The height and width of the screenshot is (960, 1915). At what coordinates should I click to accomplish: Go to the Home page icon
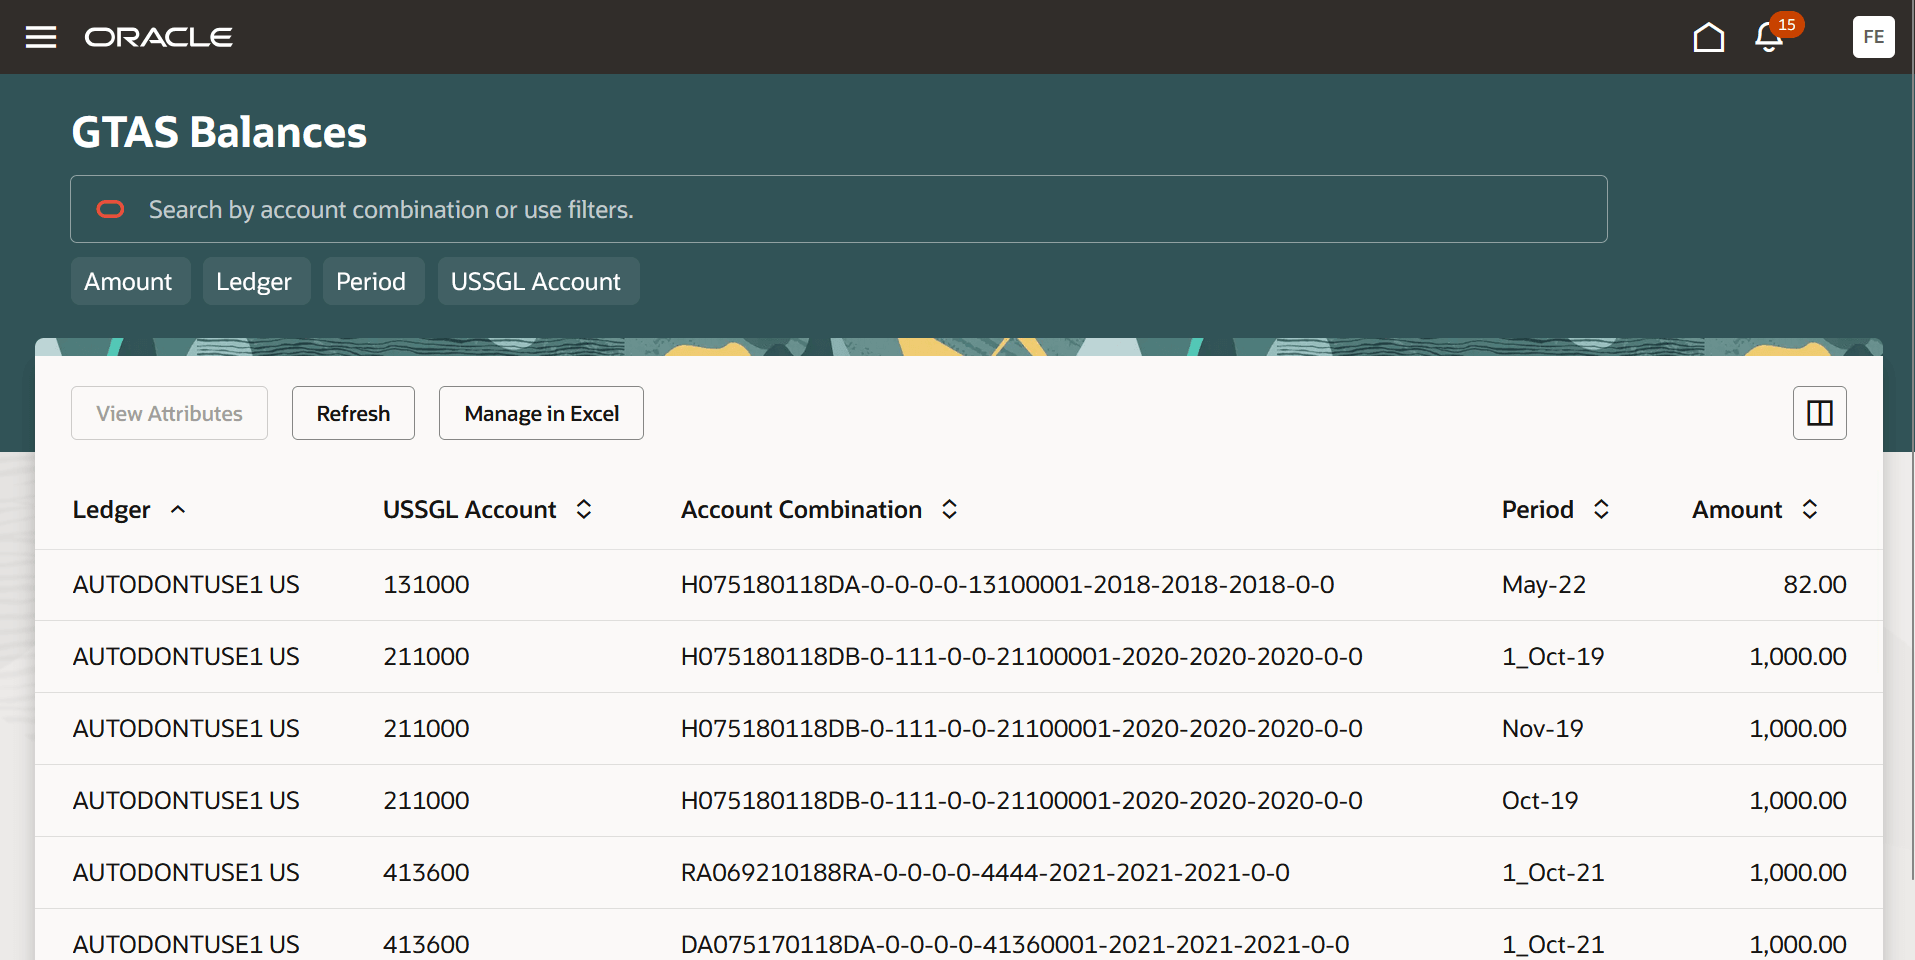(1709, 37)
